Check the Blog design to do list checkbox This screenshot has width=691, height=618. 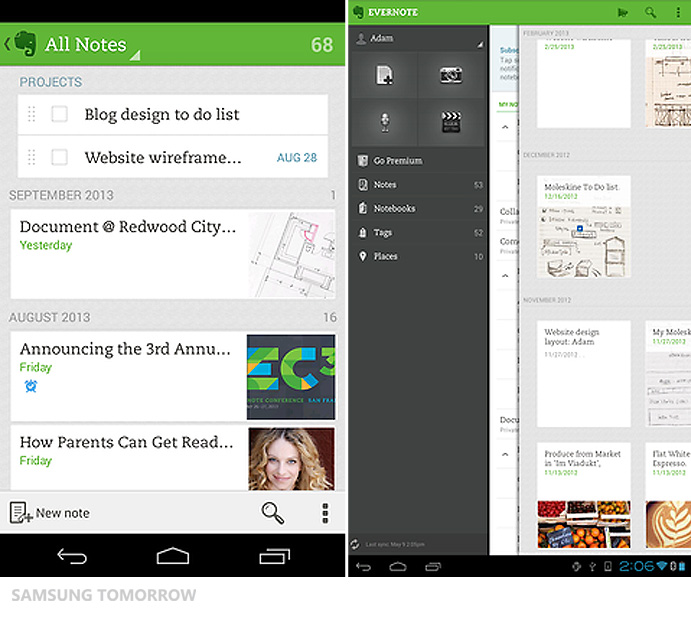tap(59, 114)
